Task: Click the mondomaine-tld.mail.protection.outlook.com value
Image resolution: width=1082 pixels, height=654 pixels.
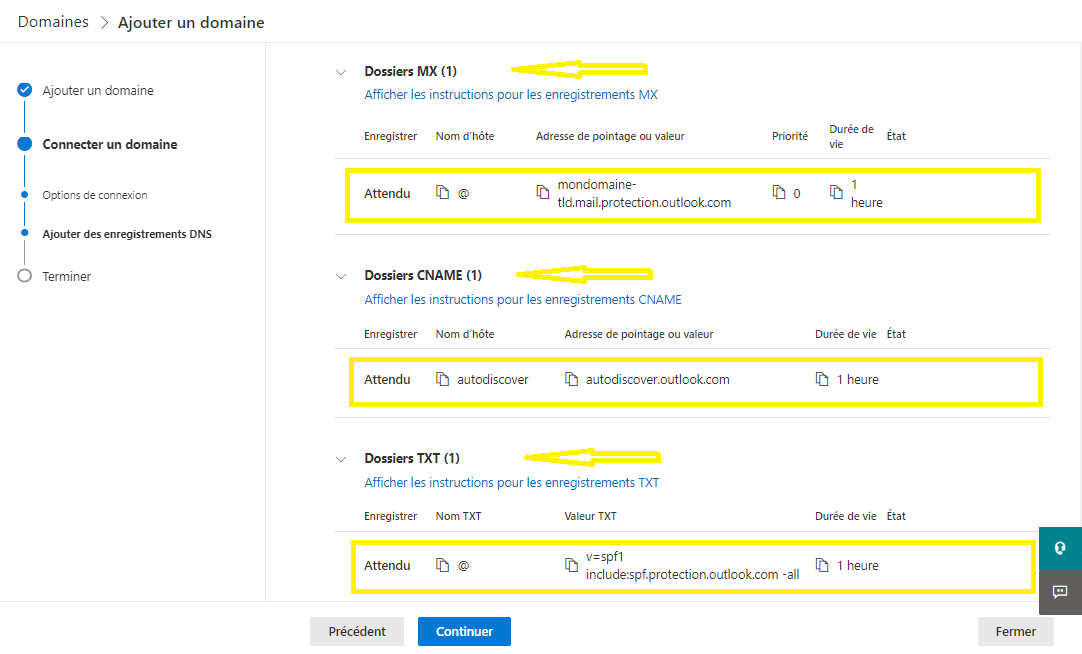Action: pos(644,193)
